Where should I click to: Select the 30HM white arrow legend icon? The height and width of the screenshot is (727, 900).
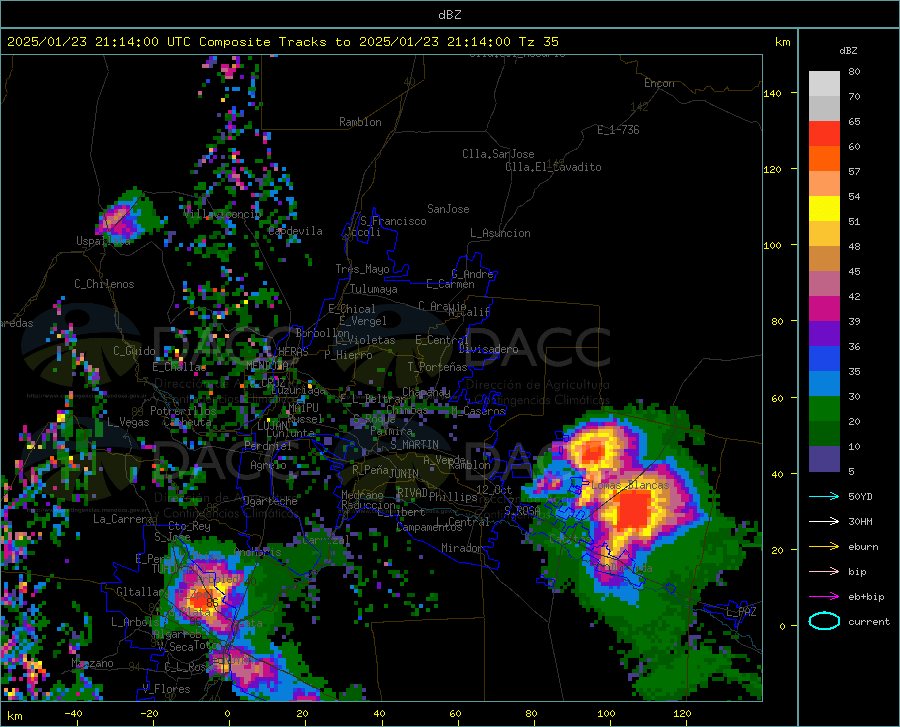point(824,521)
